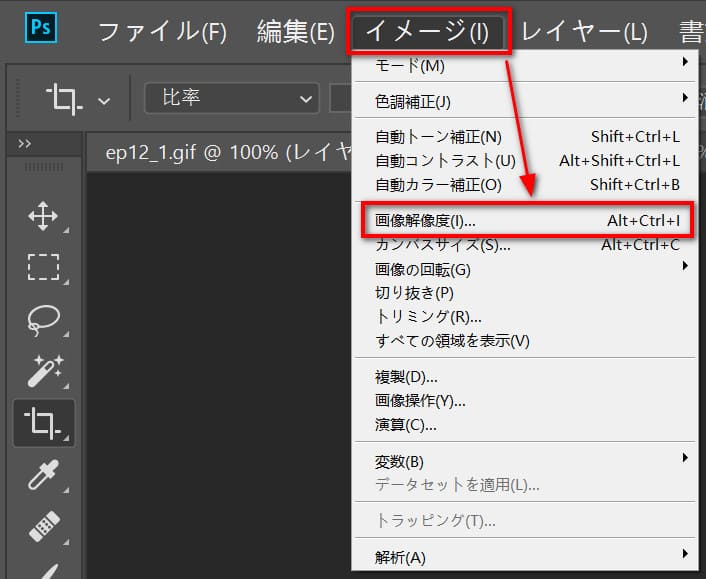Expand the 変数(B) submenu
This screenshot has width=706, height=579.
(525, 461)
